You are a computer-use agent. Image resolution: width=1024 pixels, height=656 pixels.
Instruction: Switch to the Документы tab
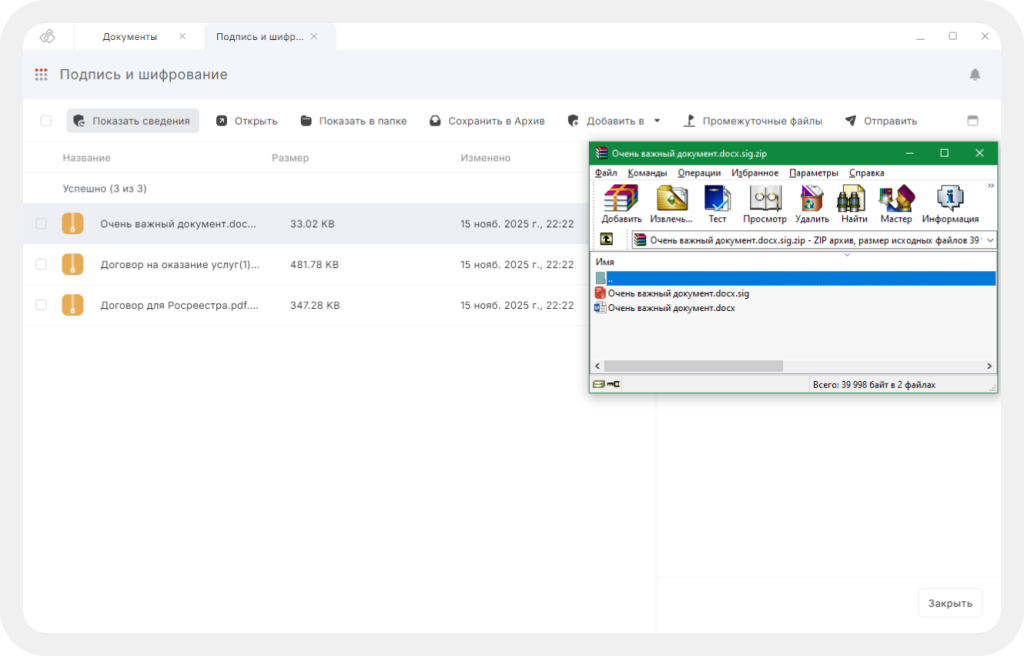click(x=130, y=37)
